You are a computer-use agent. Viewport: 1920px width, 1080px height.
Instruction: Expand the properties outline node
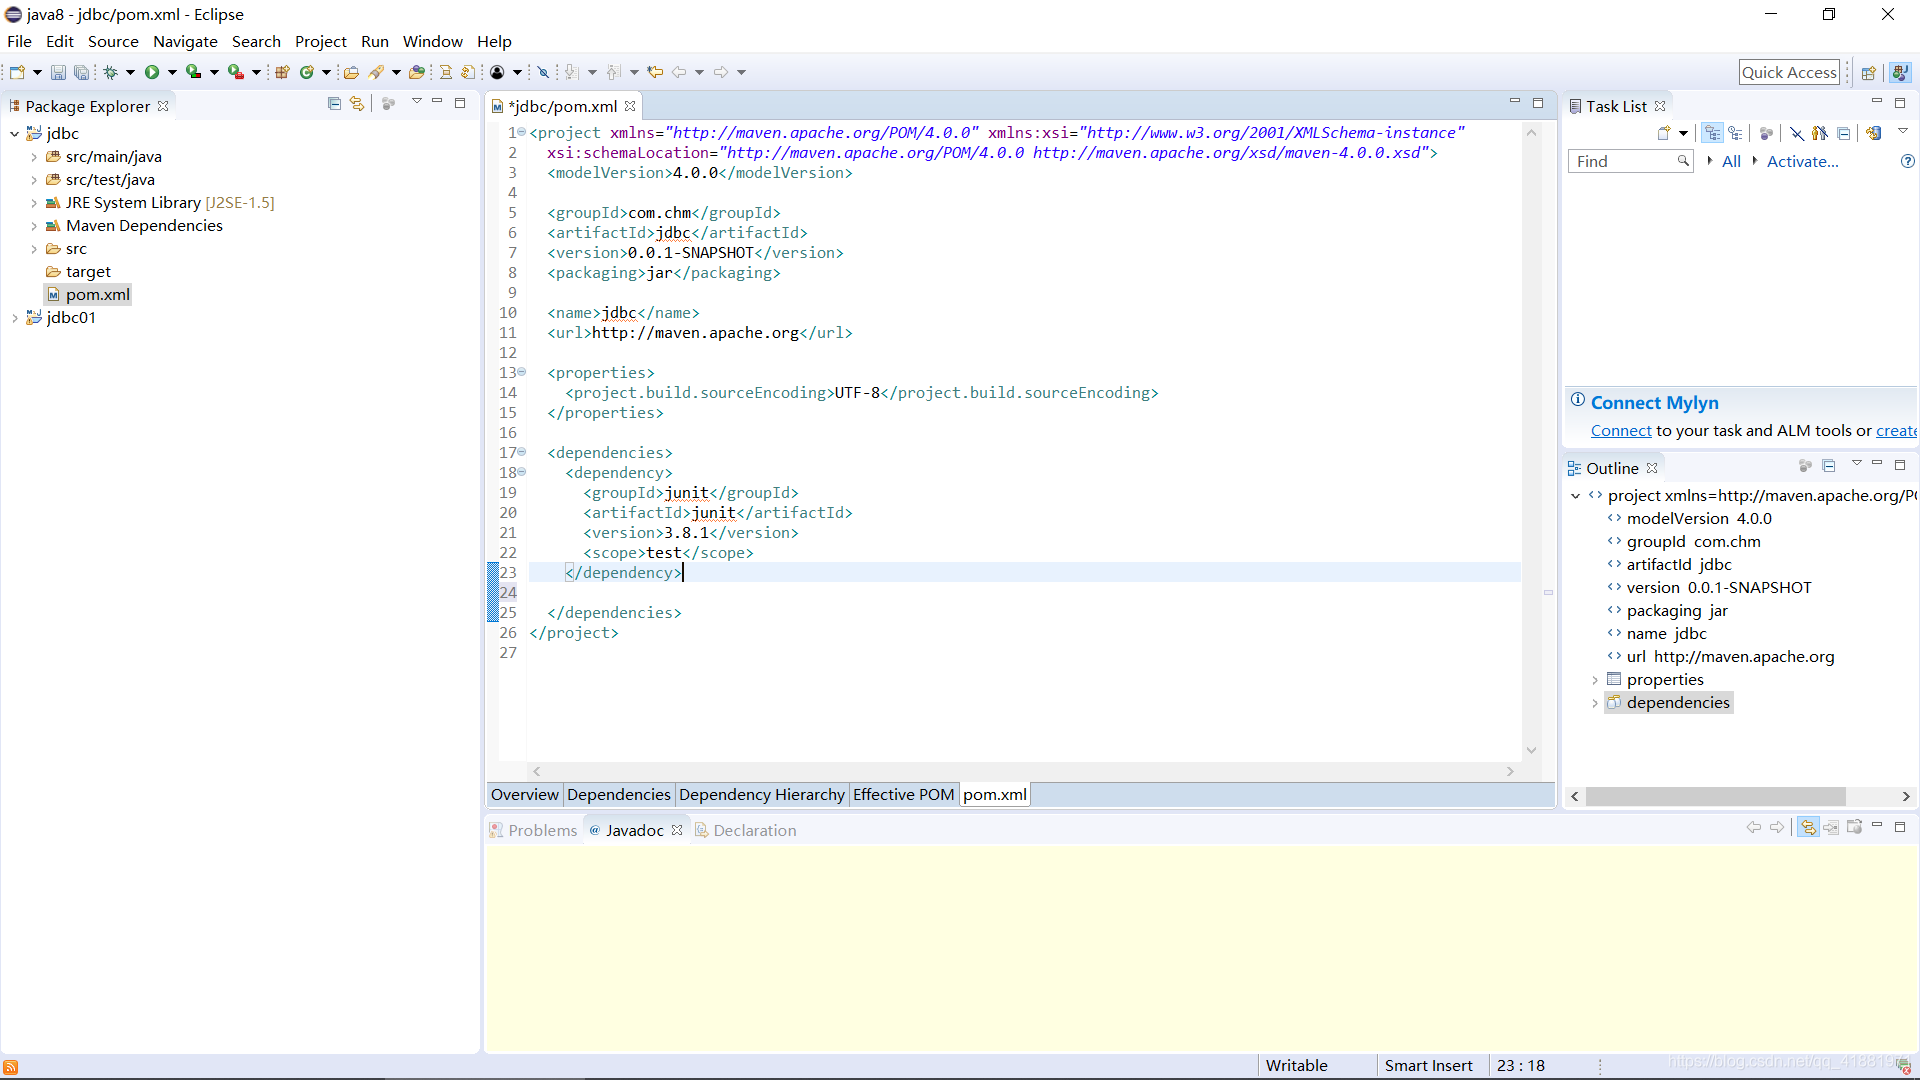(x=1593, y=679)
